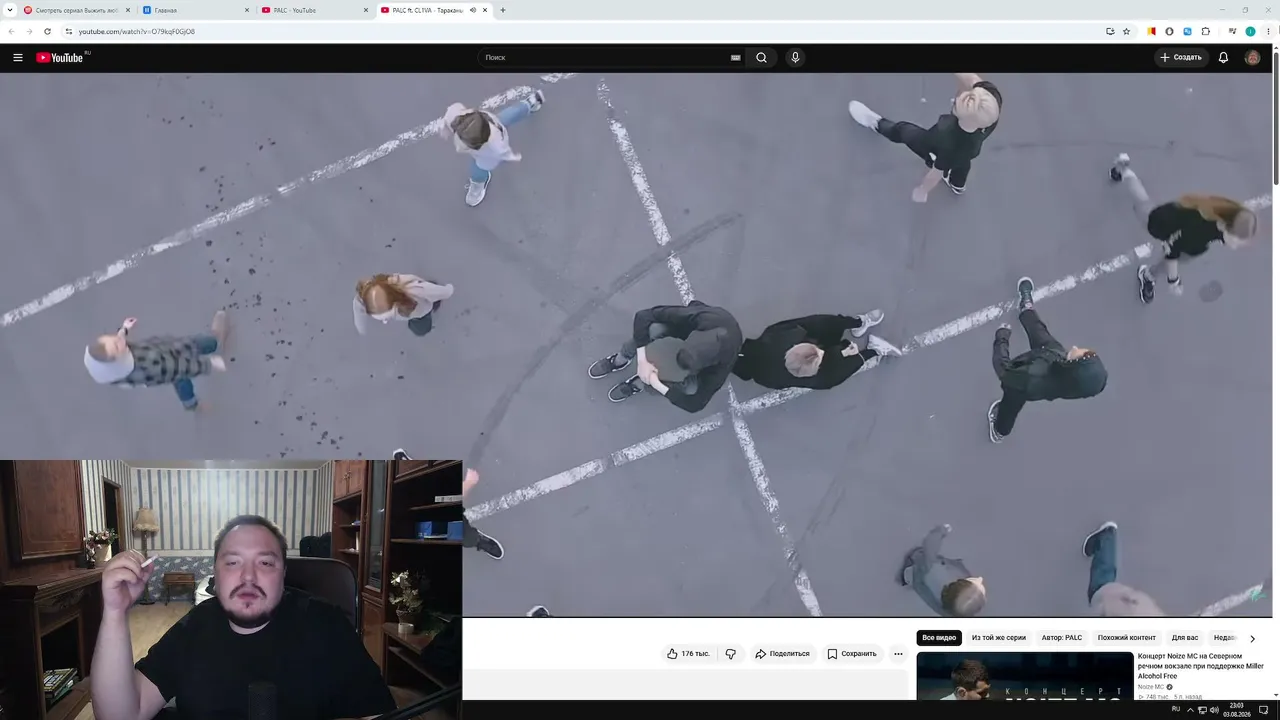Open more actions (three dots) under the video
Screen dimensions: 1280x720
(x=898, y=654)
